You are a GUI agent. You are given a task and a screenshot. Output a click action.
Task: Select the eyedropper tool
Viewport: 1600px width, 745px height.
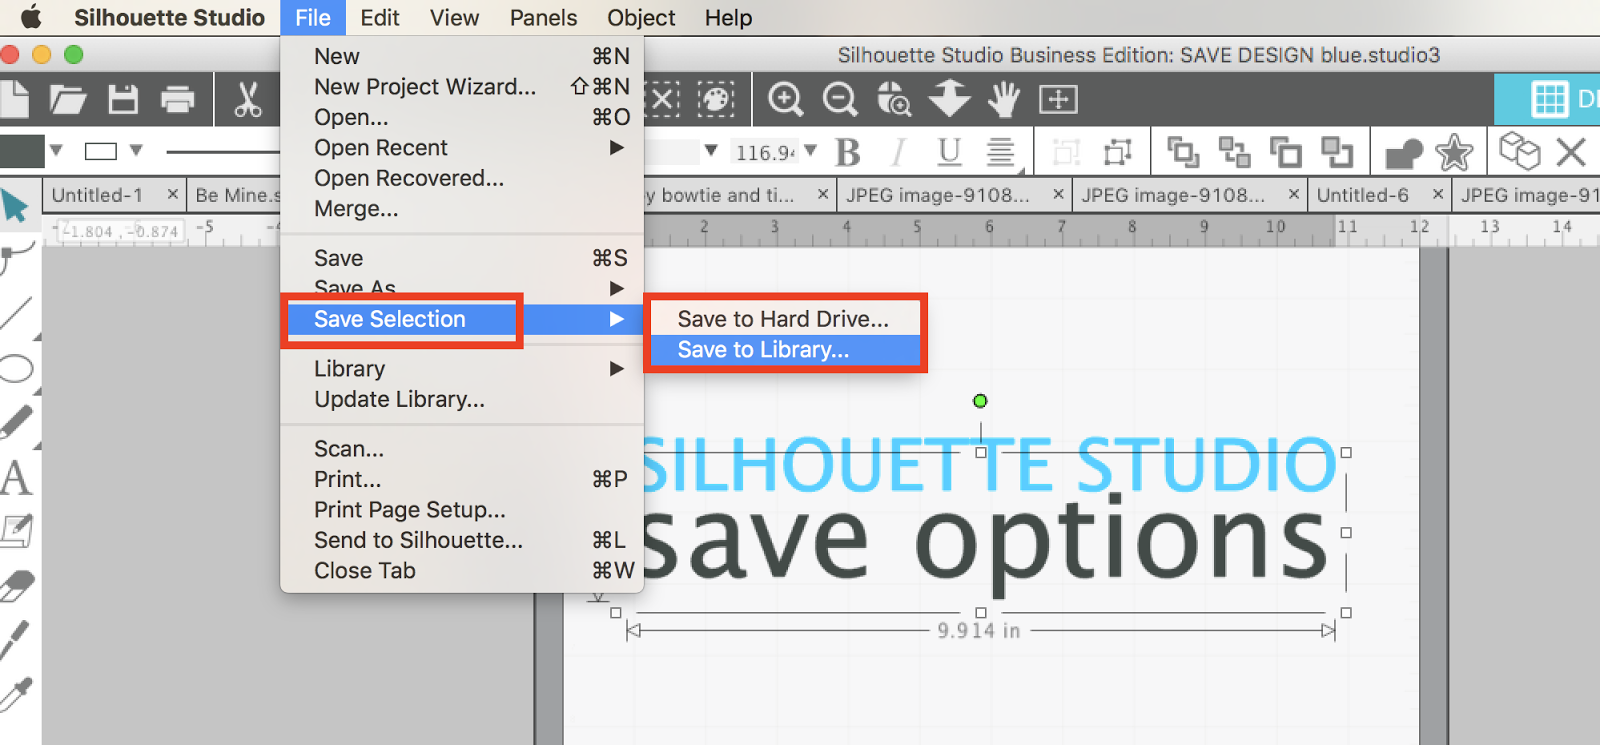coord(17,694)
